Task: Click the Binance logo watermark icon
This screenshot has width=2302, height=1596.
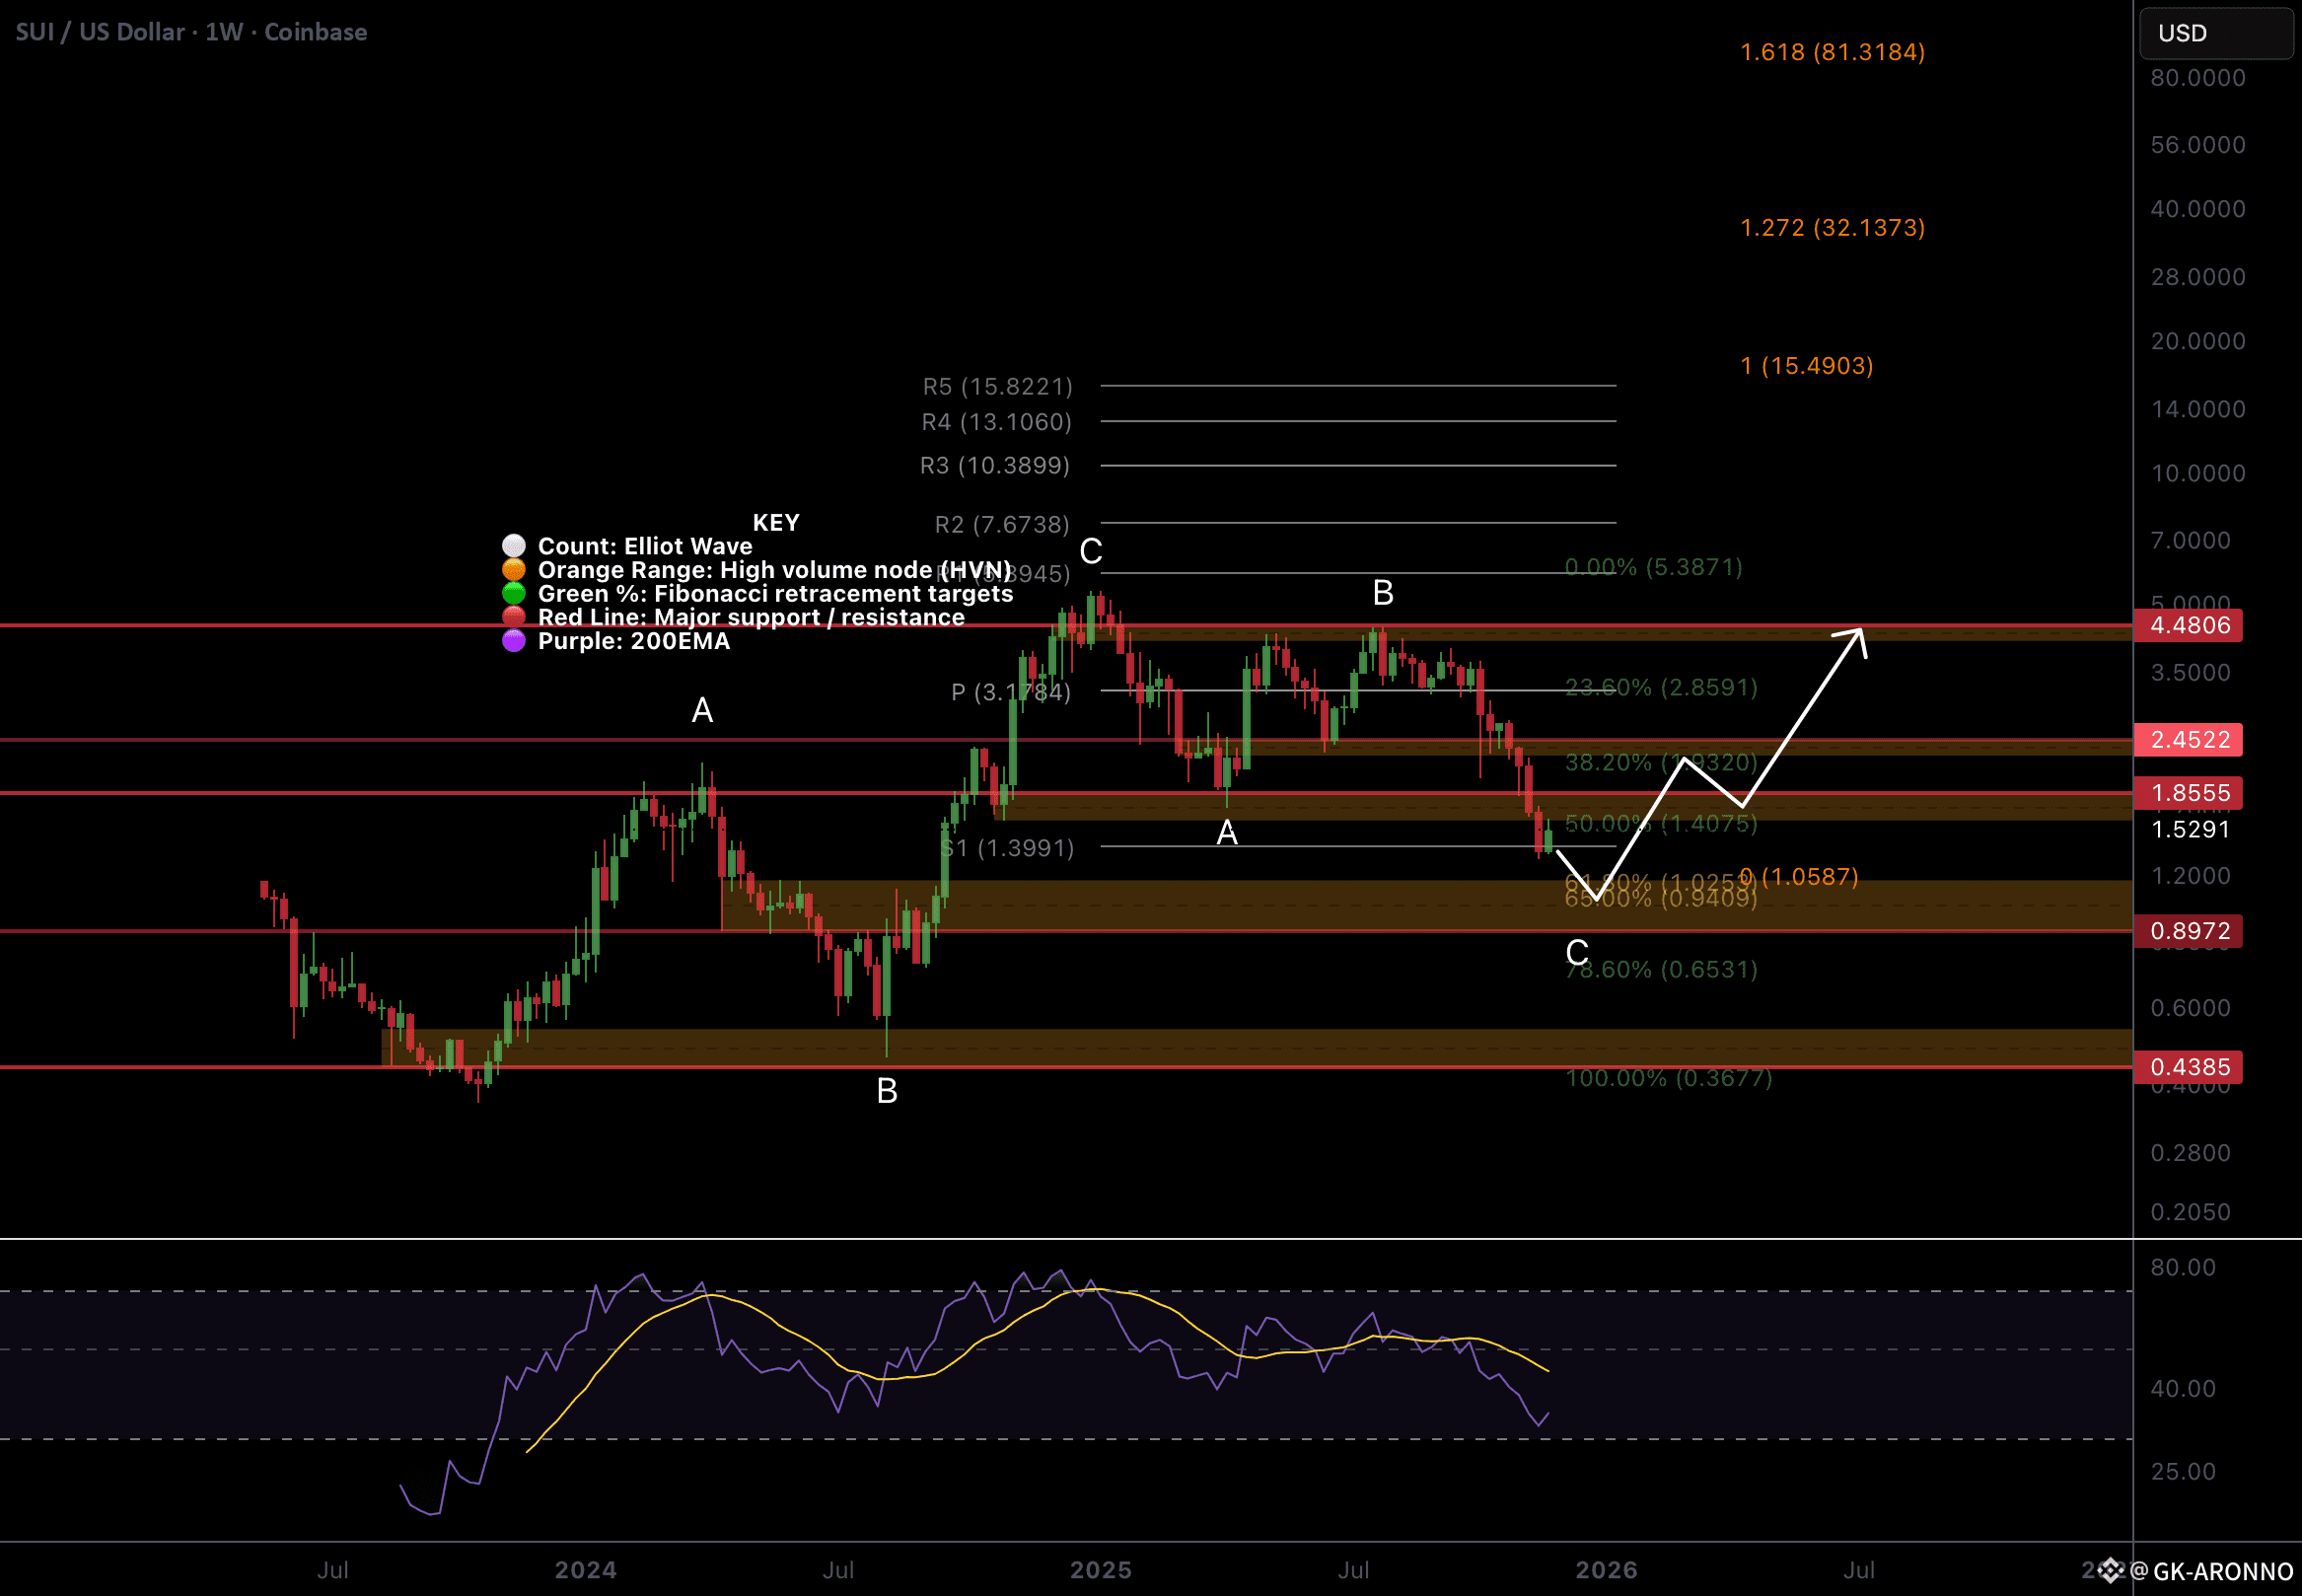Action: [x=2110, y=1570]
